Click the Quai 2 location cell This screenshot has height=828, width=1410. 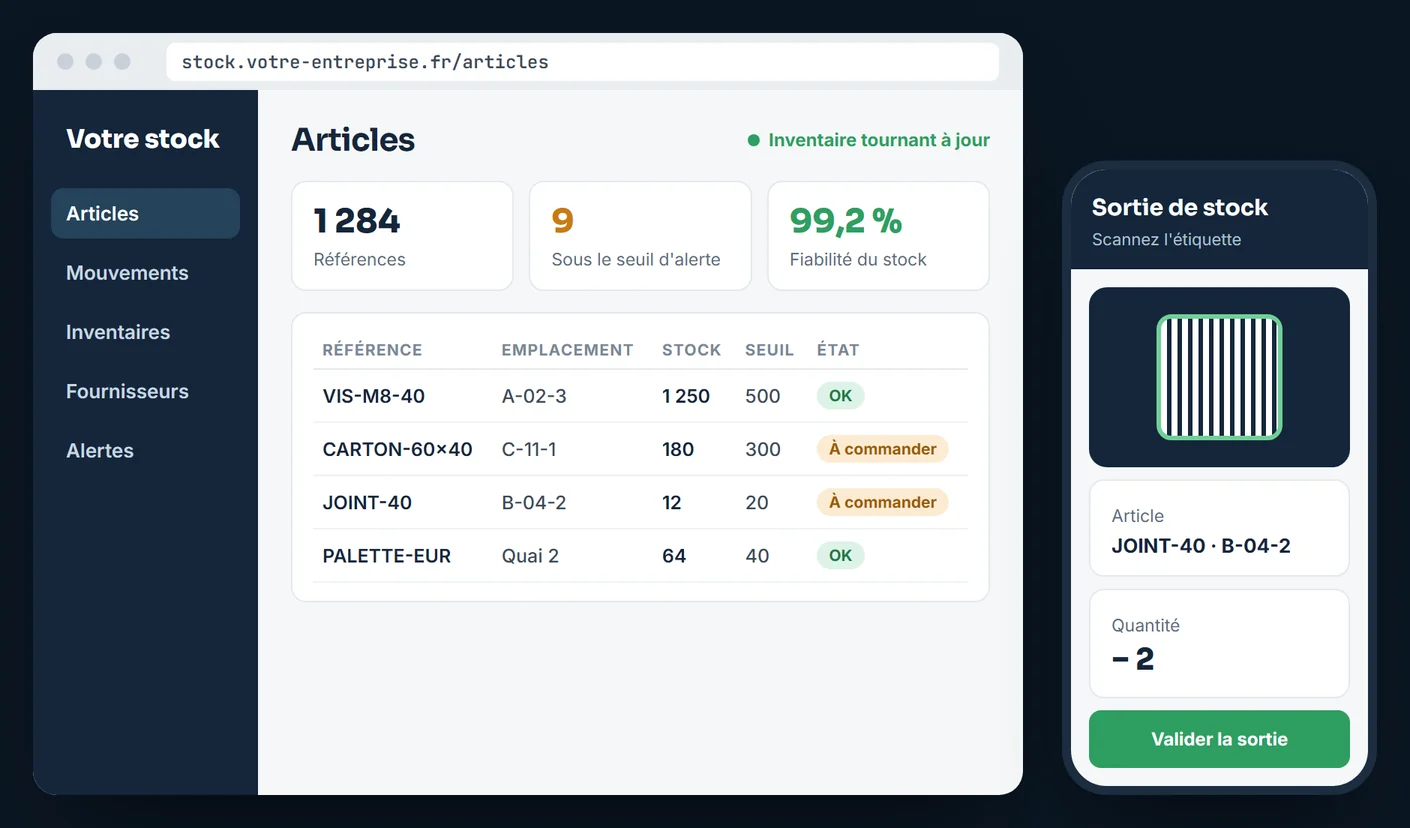tap(530, 555)
